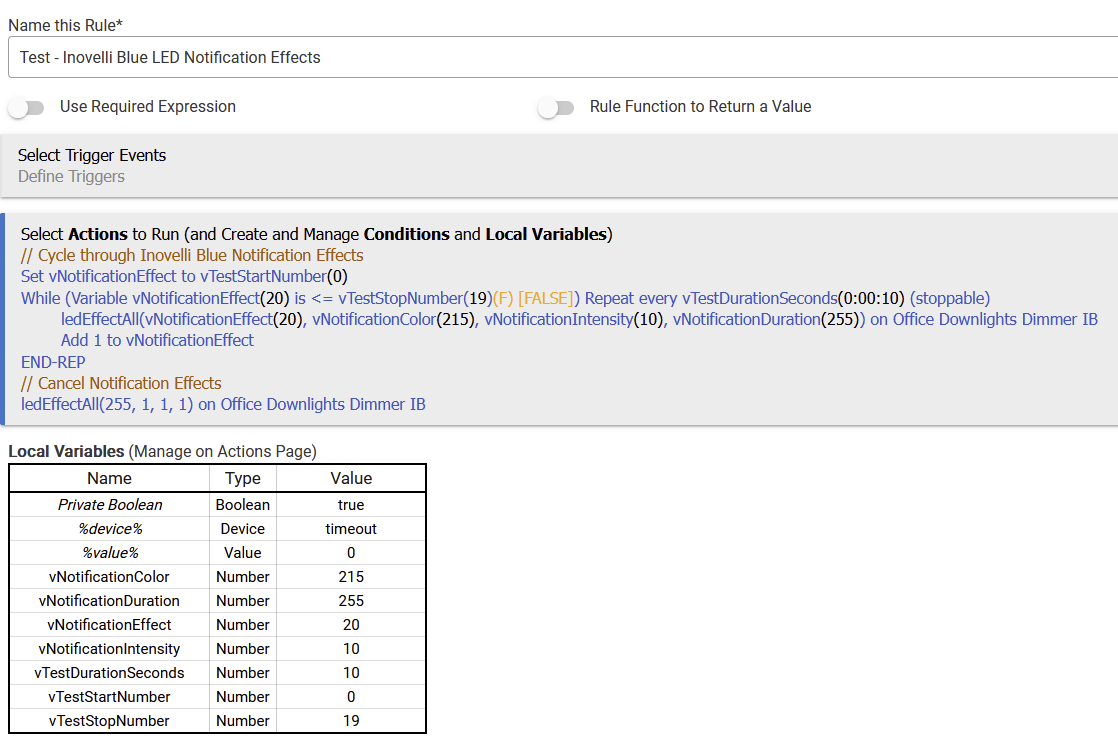
Task: Toggle Use Required Expression switch
Action: tap(26, 108)
